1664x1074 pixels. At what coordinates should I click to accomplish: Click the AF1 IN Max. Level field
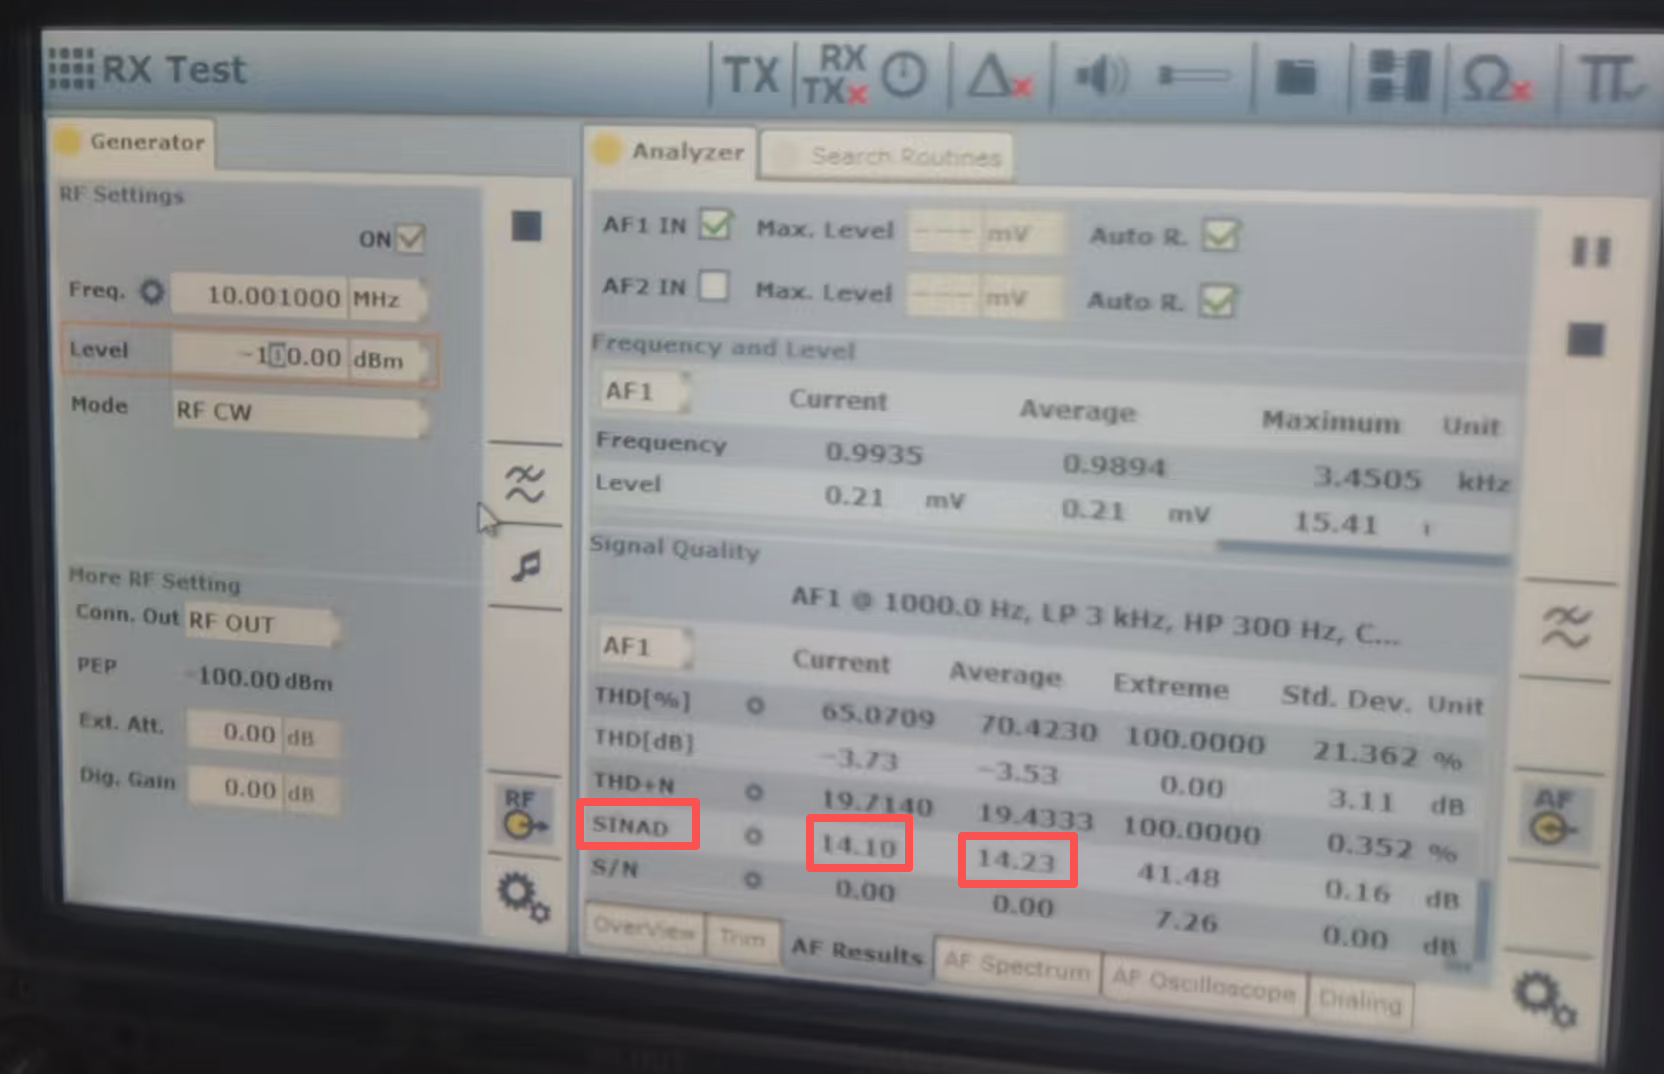(946, 233)
